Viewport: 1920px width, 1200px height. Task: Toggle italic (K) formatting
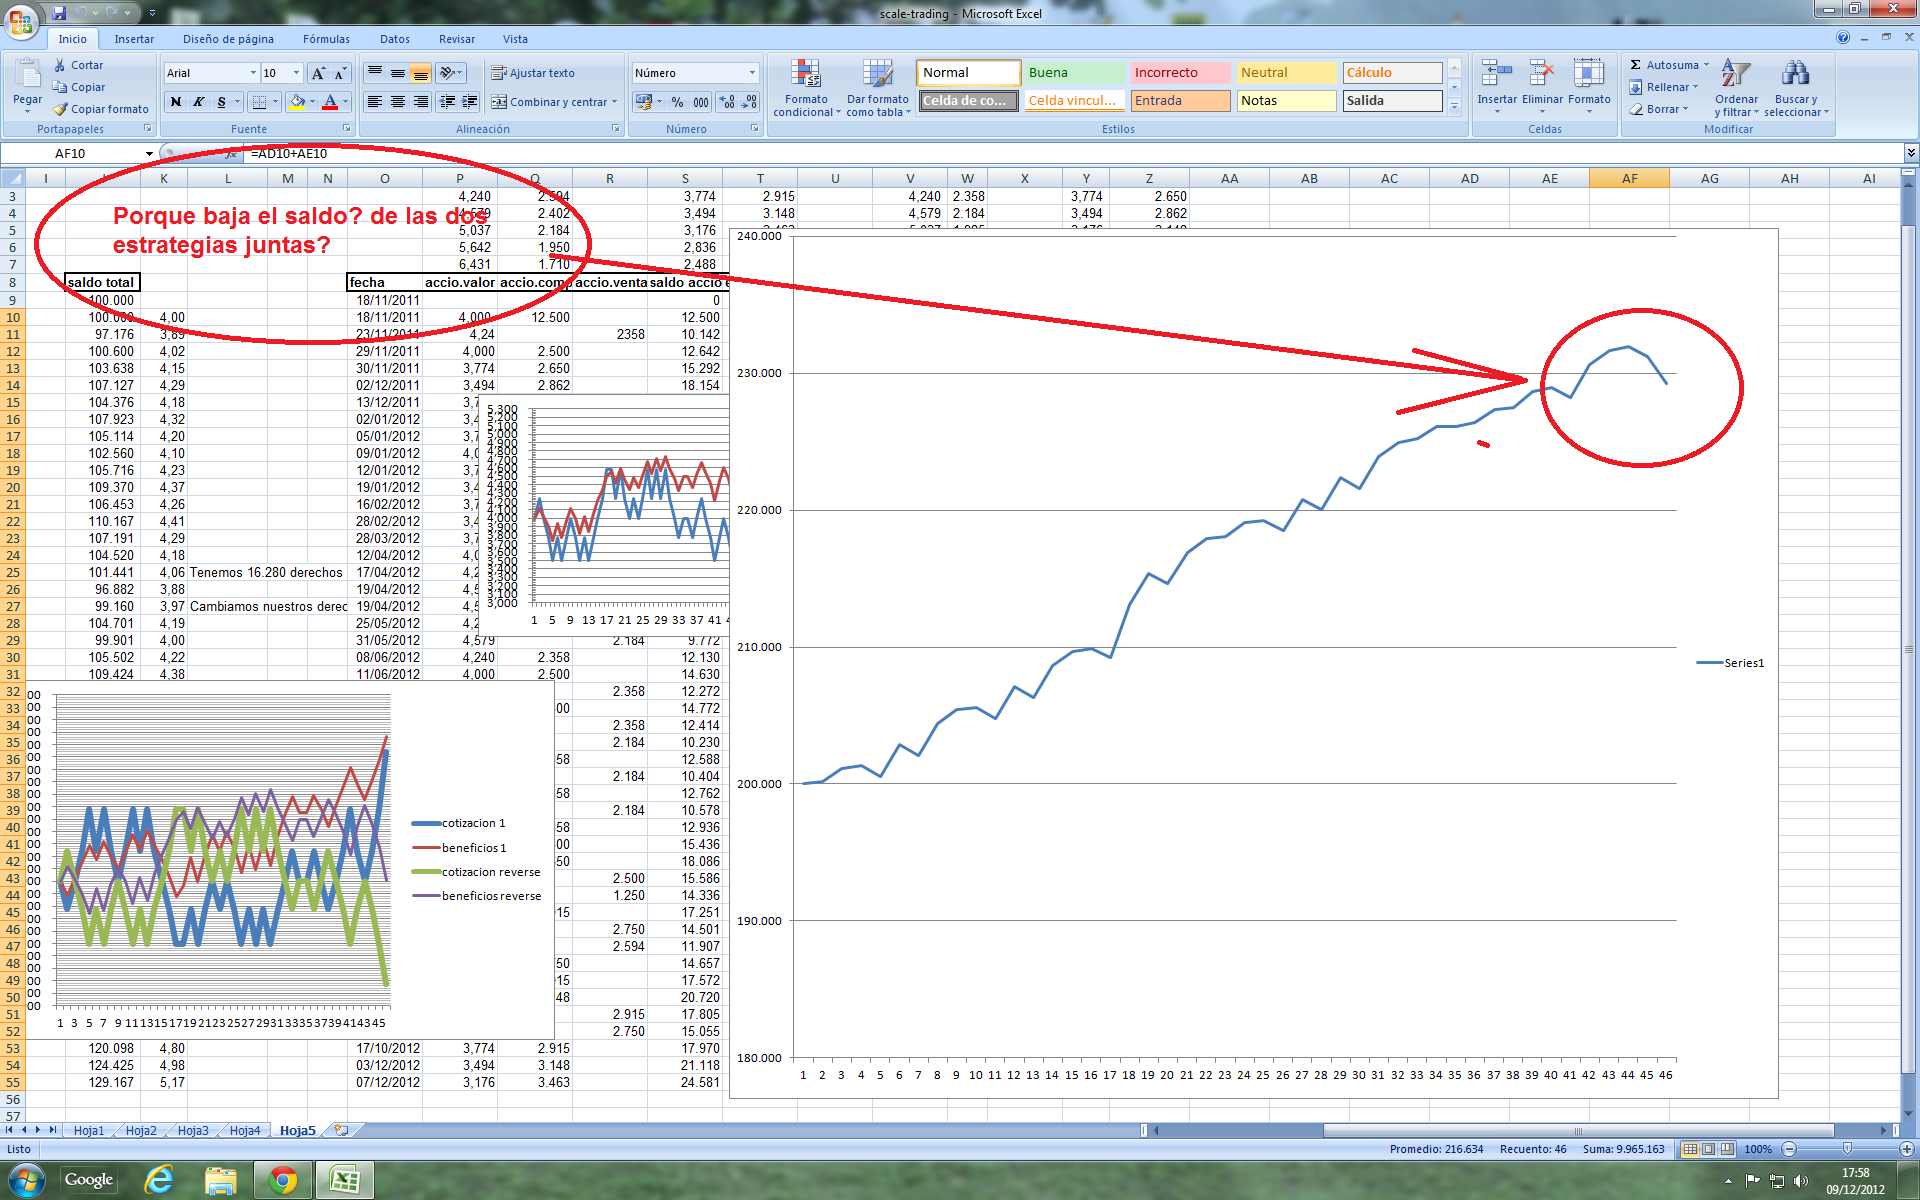pyautogui.click(x=198, y=102)
